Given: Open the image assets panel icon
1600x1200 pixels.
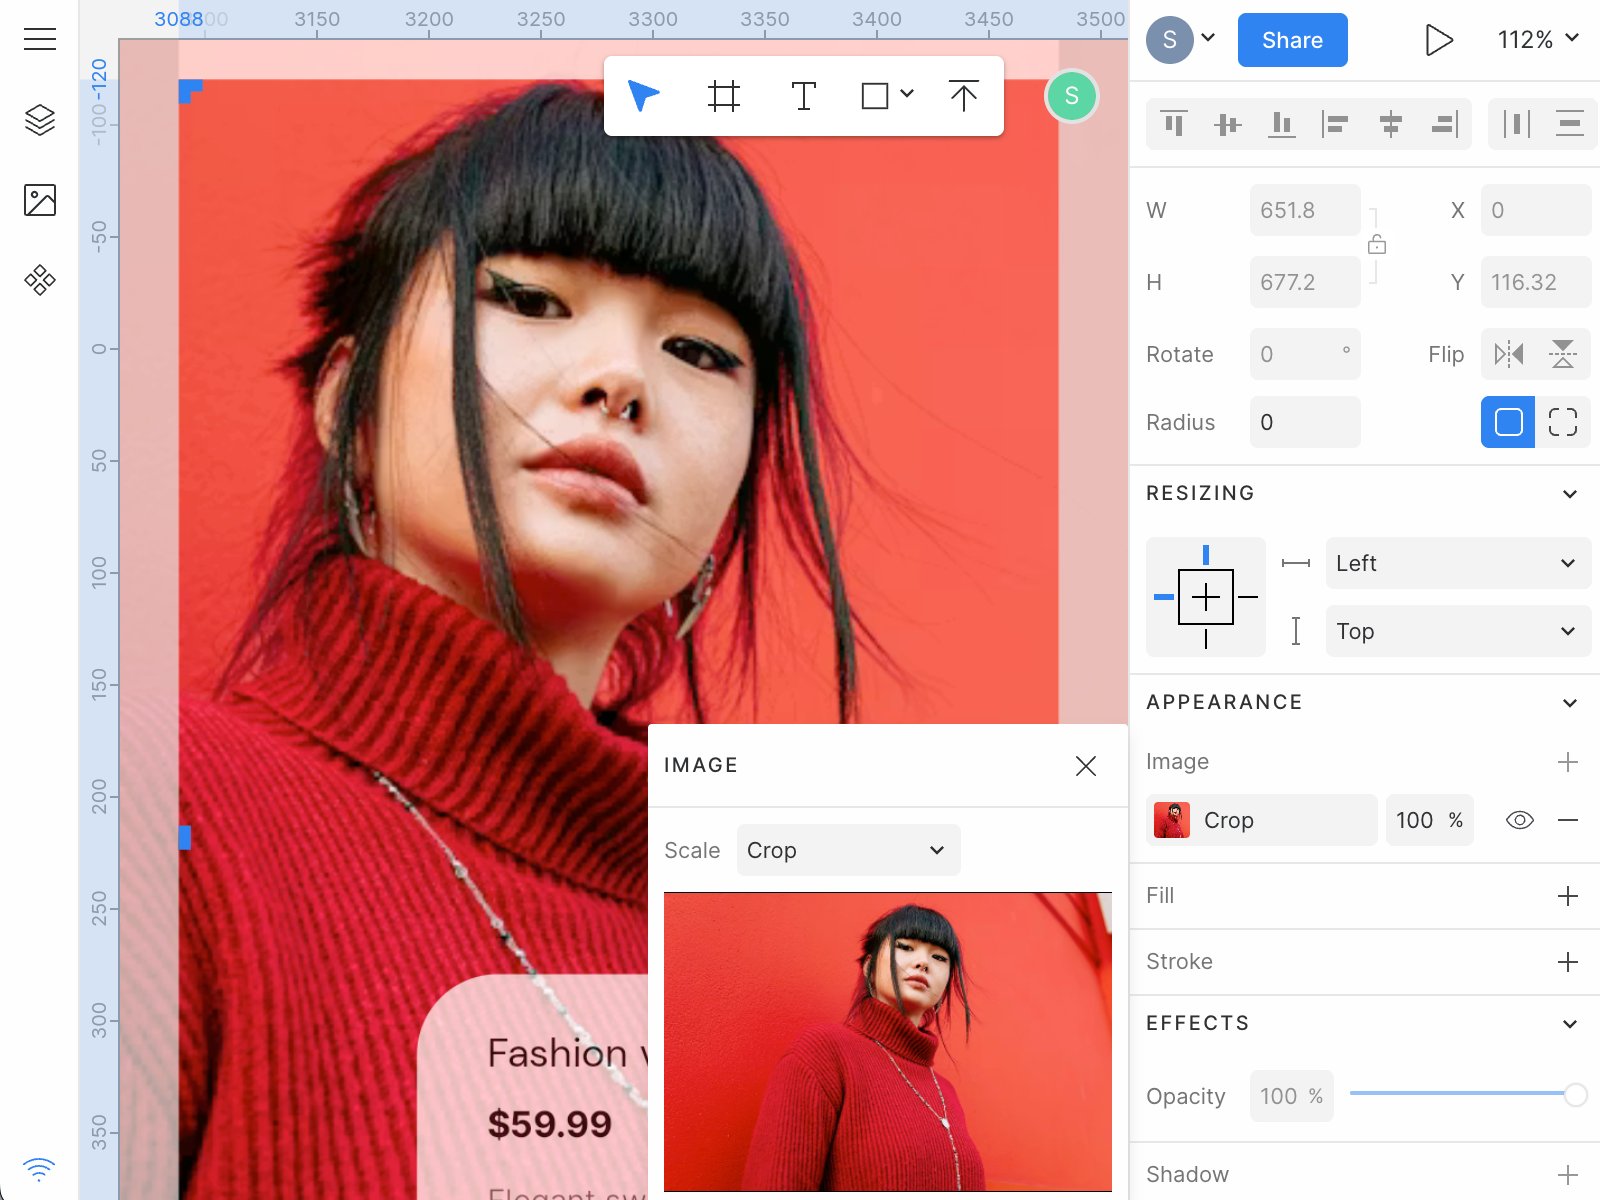Looking at the screenshot, I should click(x=39, y=200).
